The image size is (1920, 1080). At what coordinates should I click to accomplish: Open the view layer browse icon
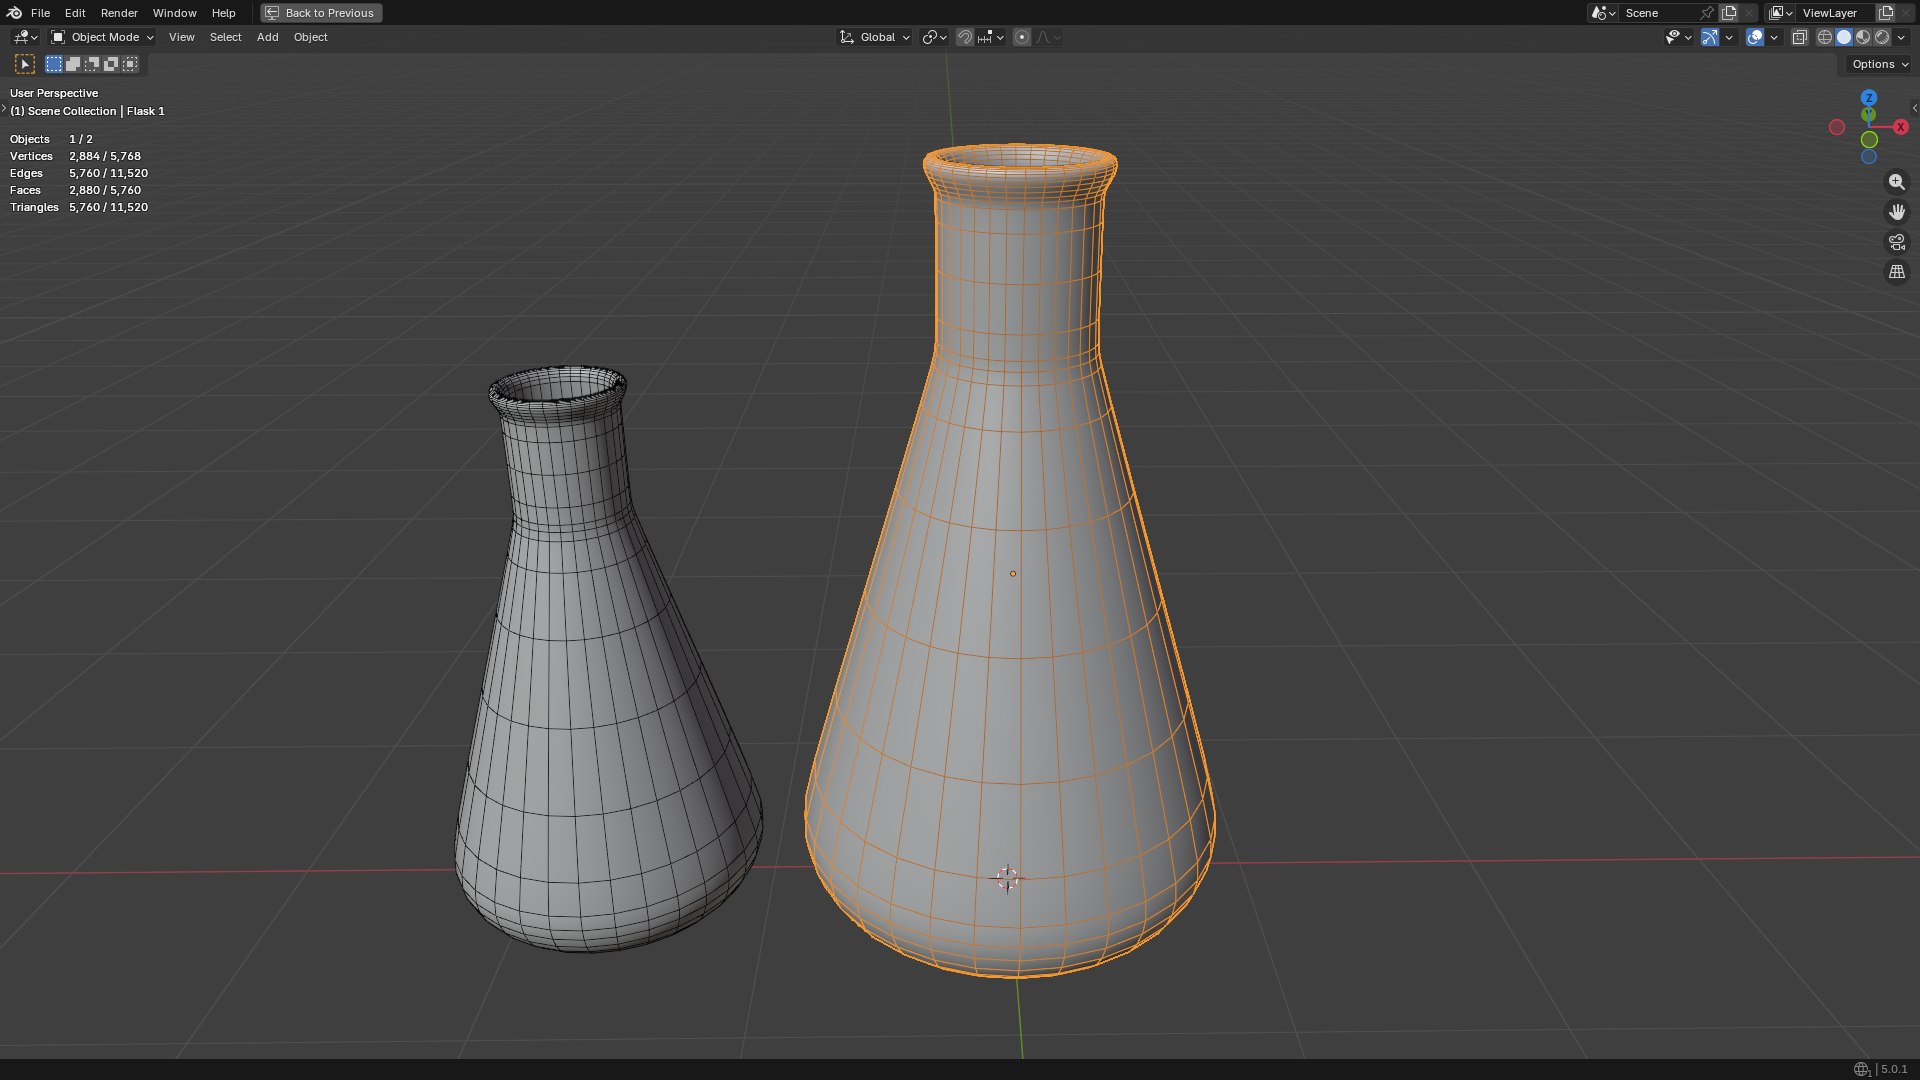tap(1781, 13)
